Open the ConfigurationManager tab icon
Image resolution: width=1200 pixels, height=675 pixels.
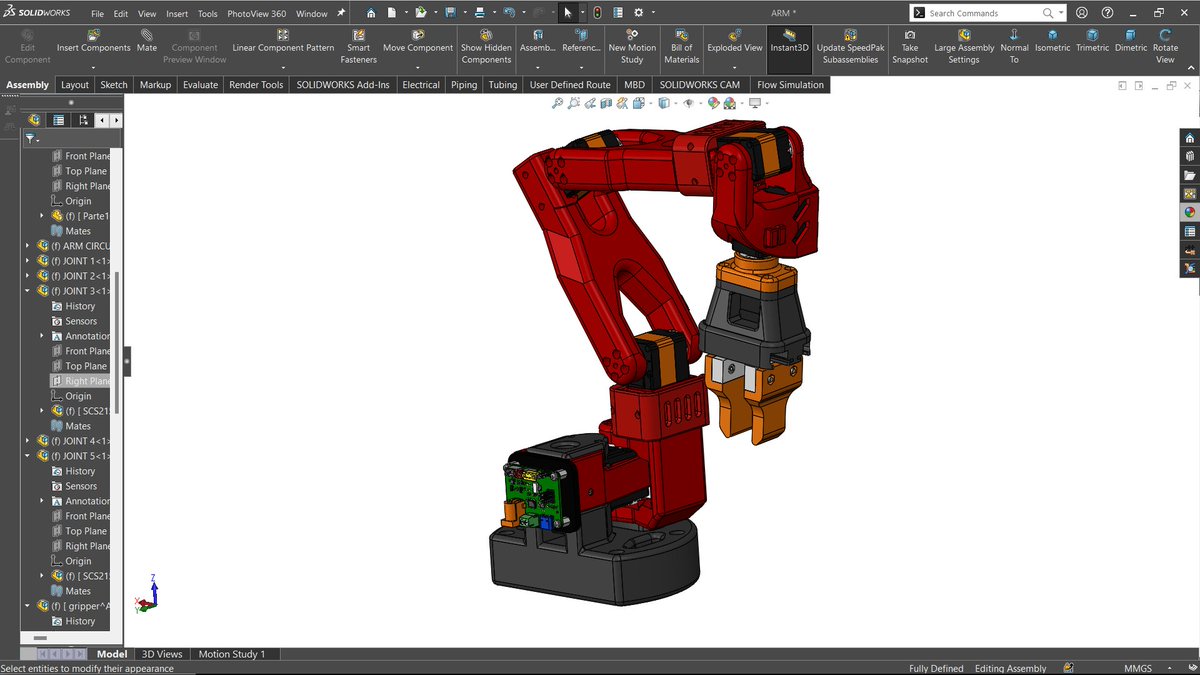(83, 120)
